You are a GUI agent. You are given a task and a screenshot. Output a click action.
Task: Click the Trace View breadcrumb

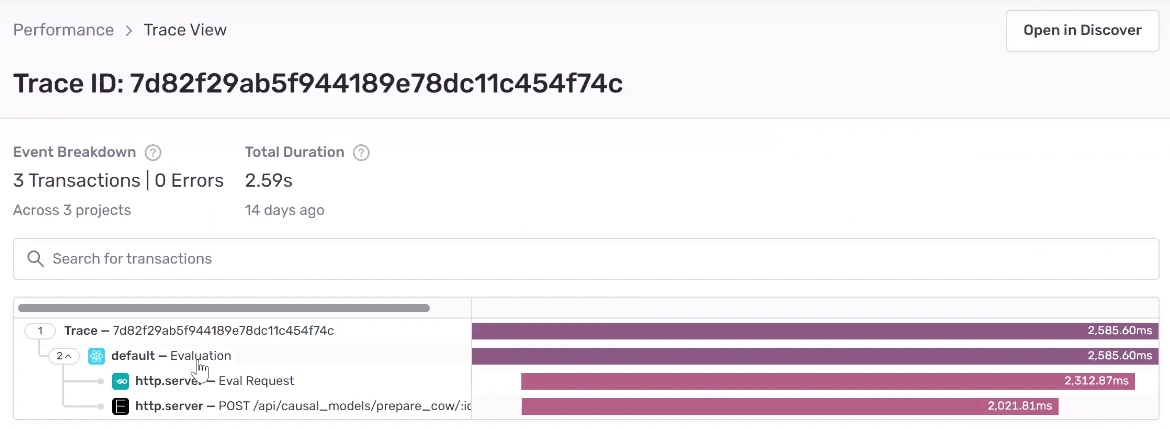click(185, 30)
